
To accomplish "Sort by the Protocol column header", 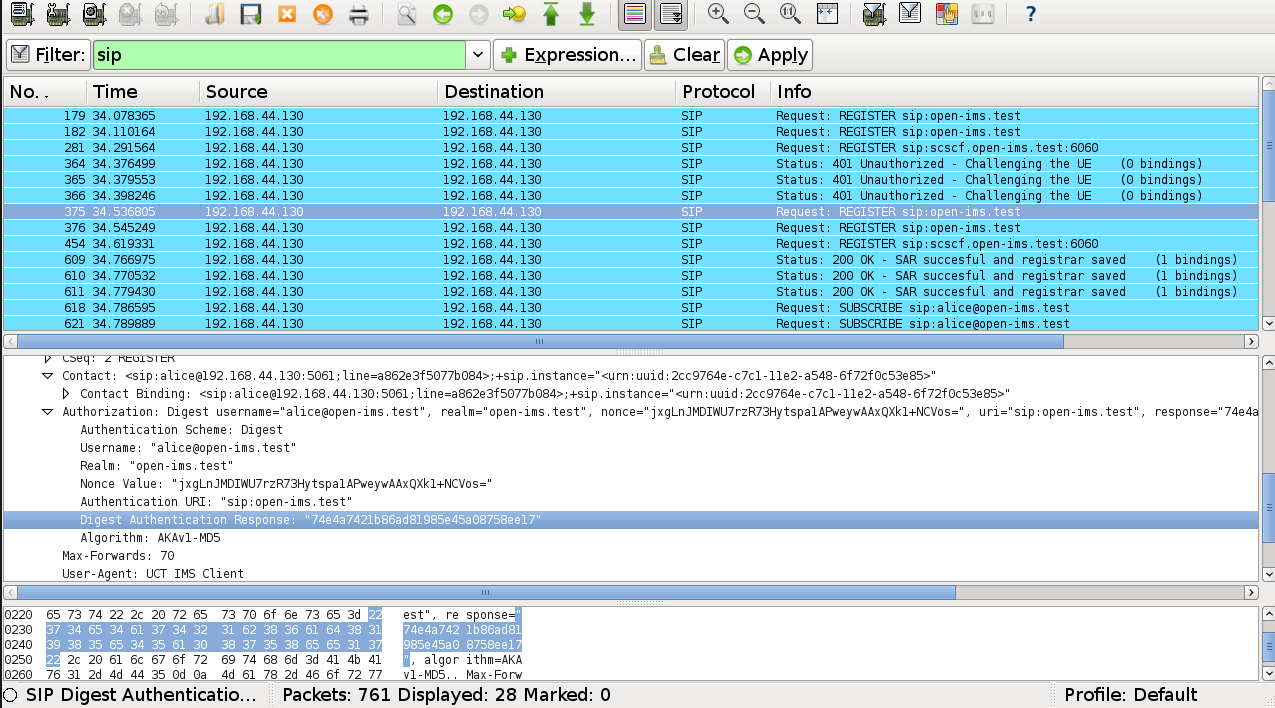I will coord(723,92).
